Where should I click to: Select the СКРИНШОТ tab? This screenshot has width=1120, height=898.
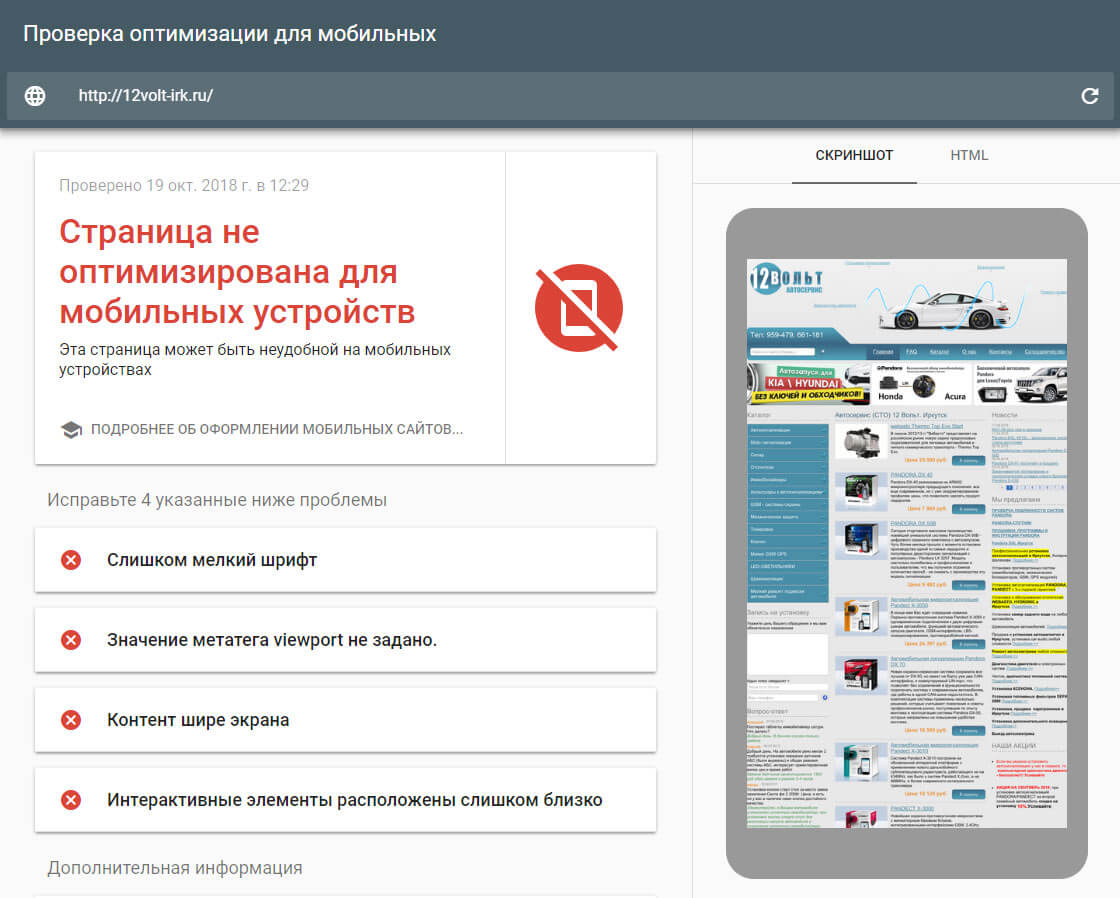853,155
